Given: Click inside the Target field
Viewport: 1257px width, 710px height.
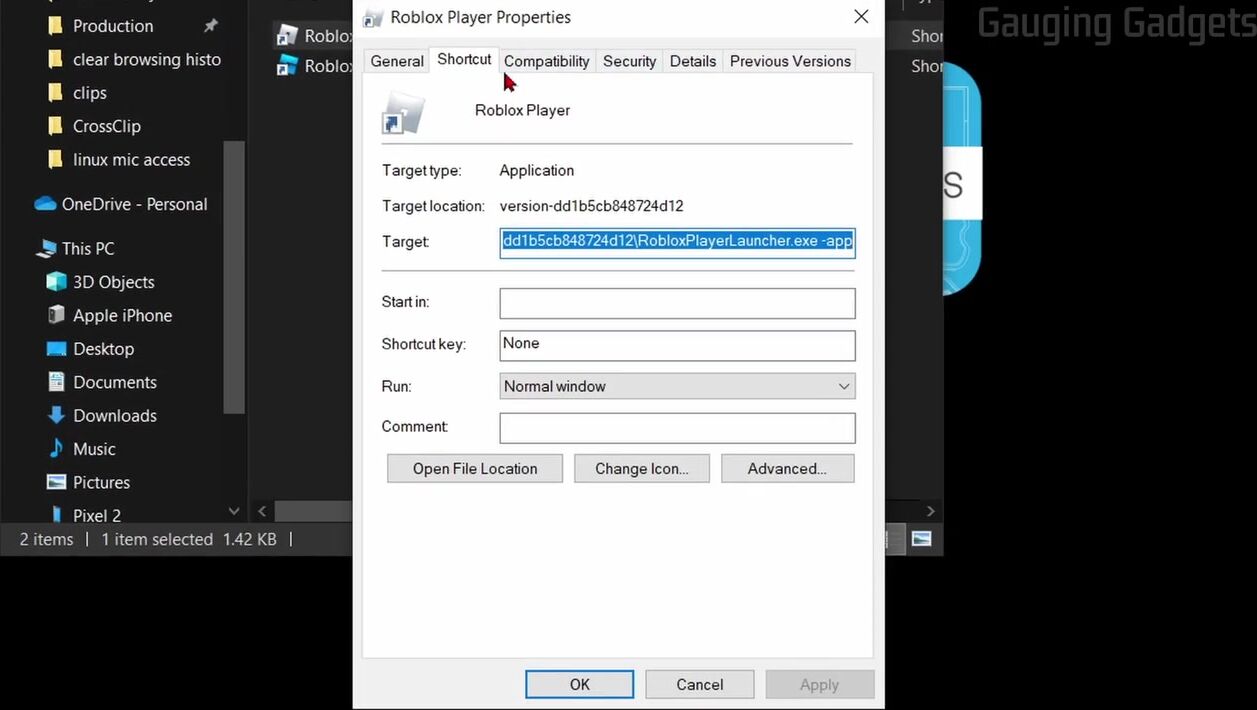Looking at the screenshot, I should [x=677, y=243].
